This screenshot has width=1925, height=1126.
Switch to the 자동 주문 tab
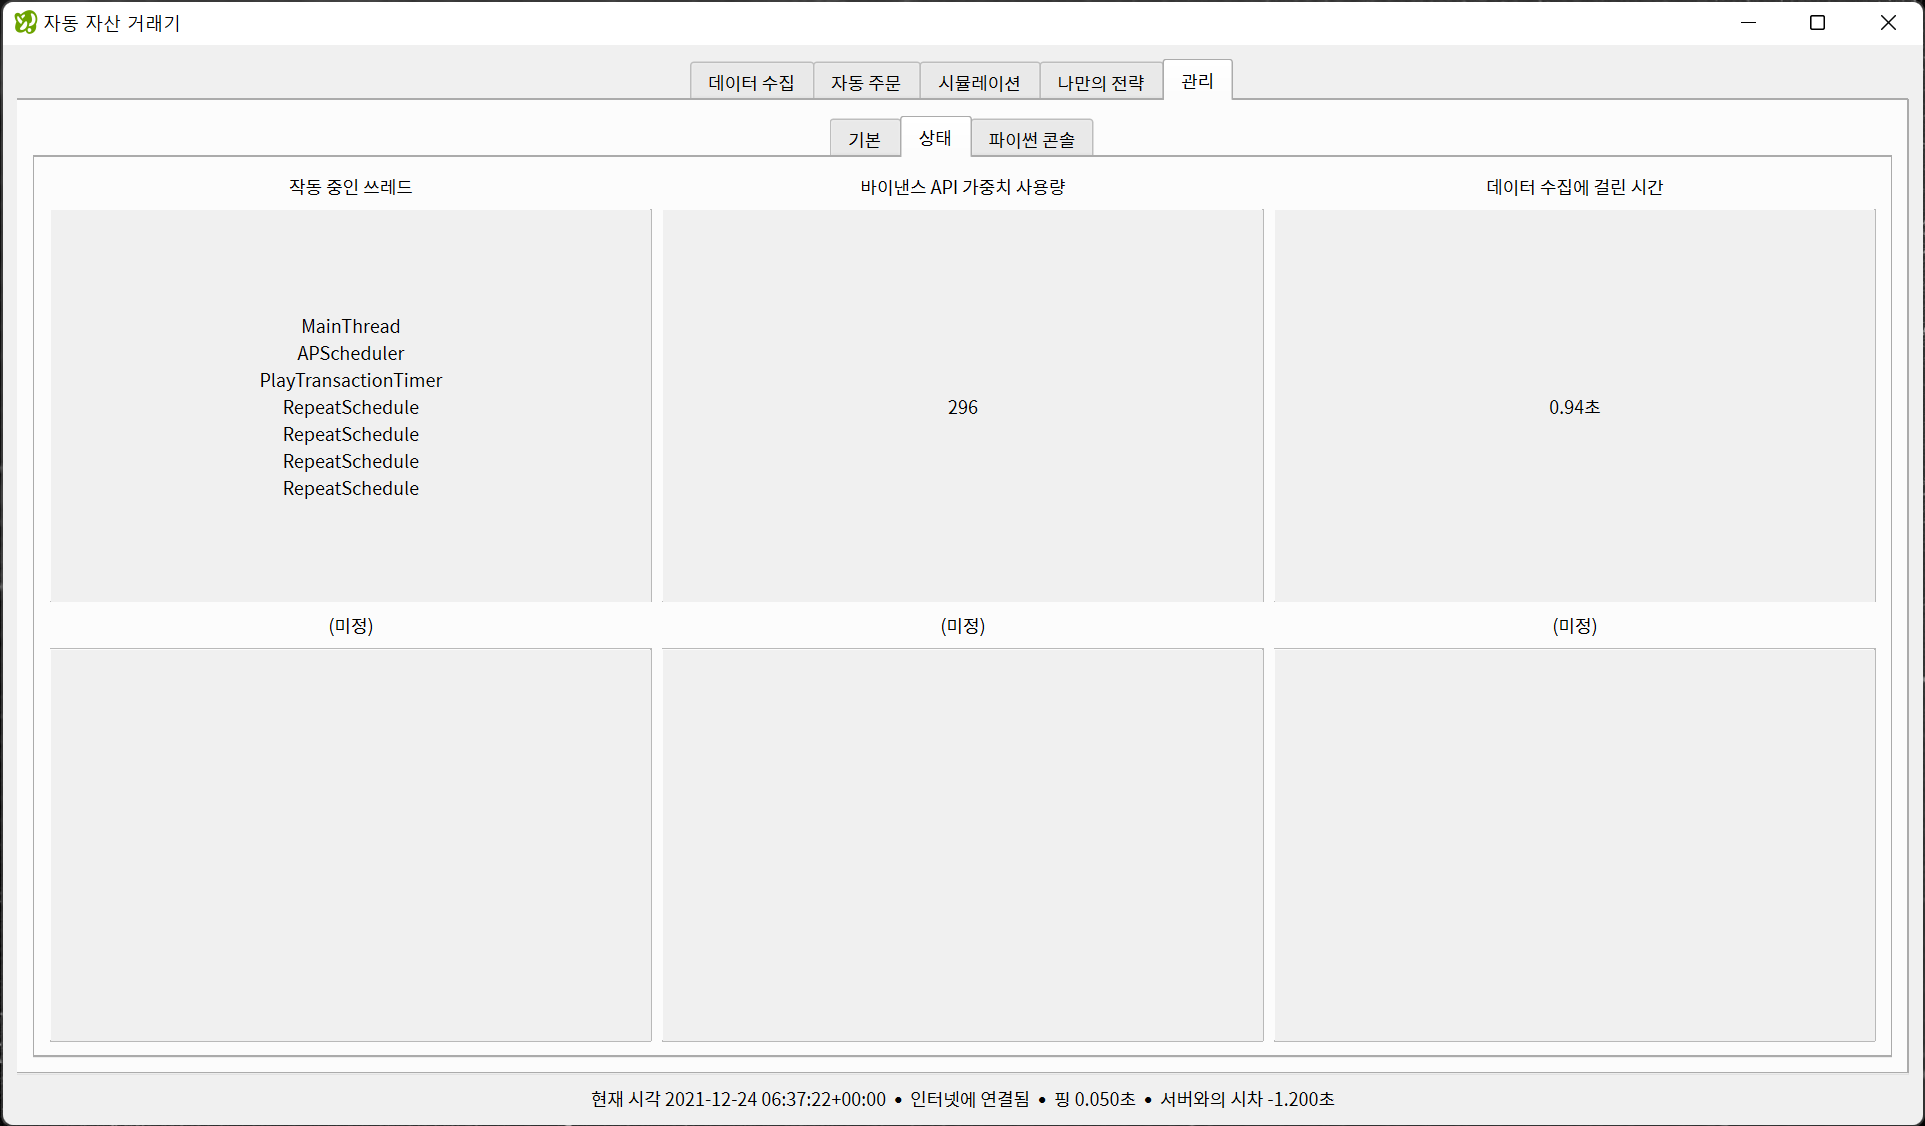865,83
